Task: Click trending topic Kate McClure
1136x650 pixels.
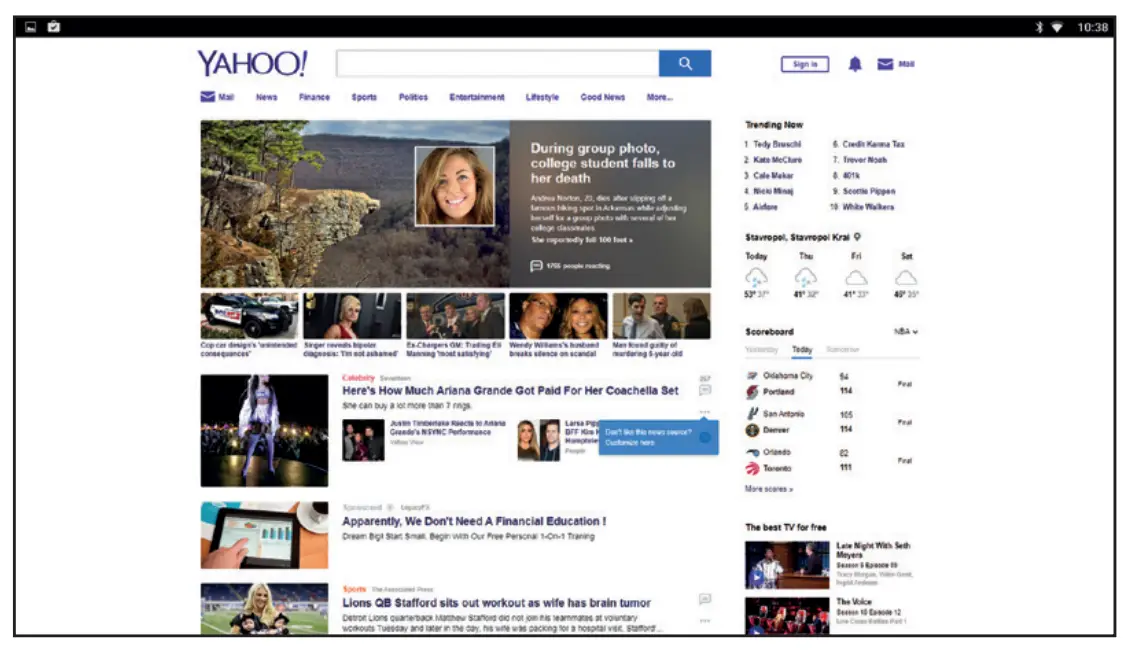Action: (x=777, y=160)
